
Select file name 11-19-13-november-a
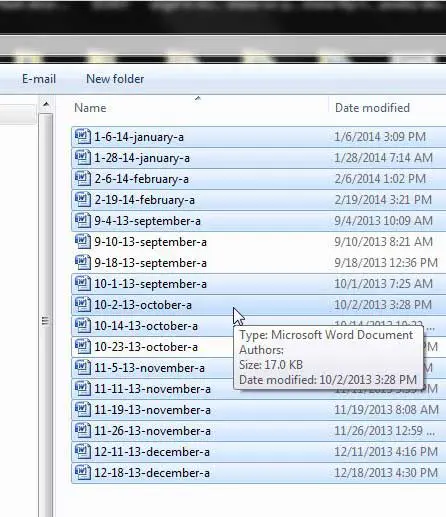coord(152,410)
